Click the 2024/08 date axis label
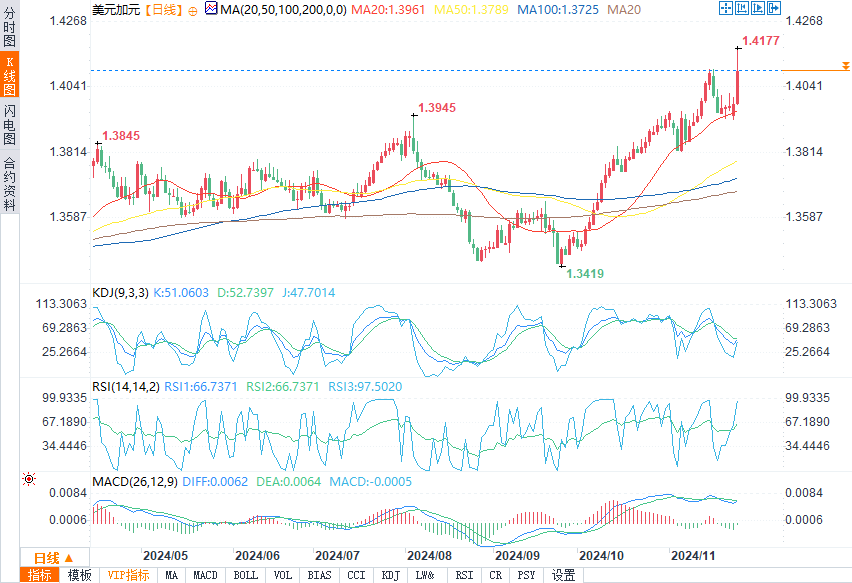Screen dimensions: 852x583 coord(429,556)
